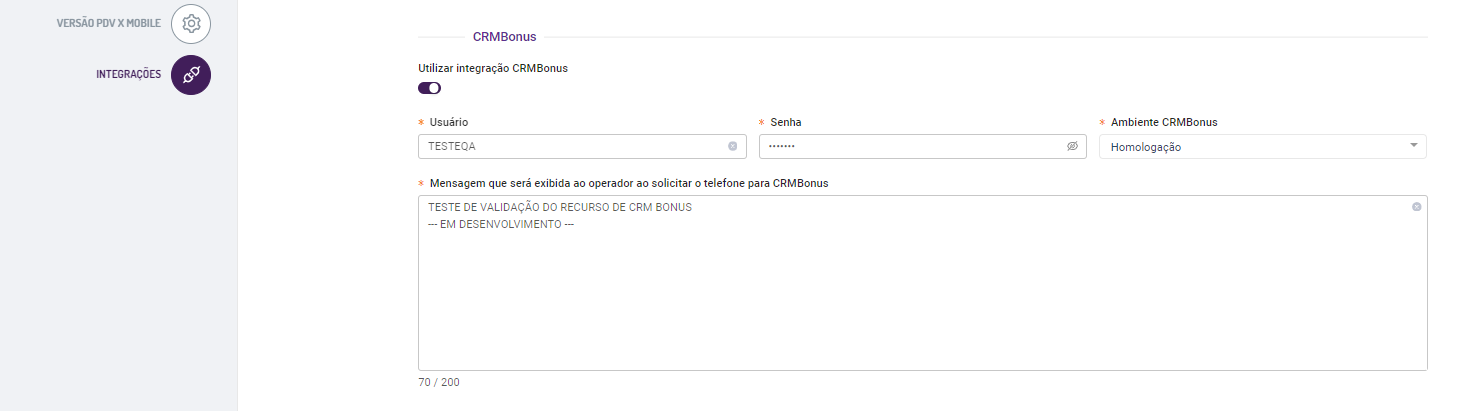Click the CRMBonus section title
Image resolution: width=1462 pixels, height=411 pixels.
click(504, 37)
